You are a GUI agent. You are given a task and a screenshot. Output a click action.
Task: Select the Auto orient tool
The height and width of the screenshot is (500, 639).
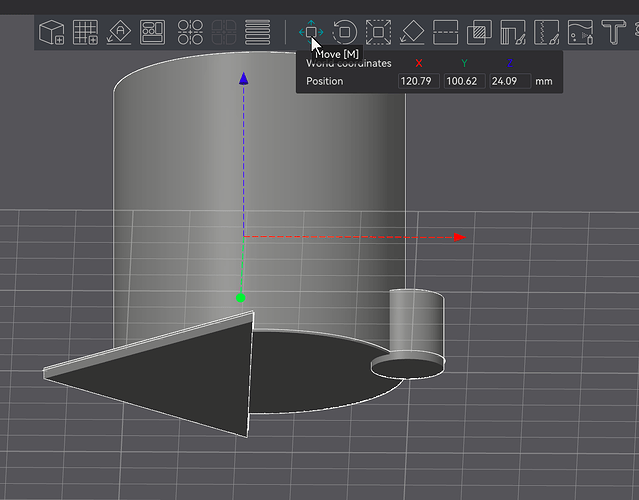[x=119, y=32]
